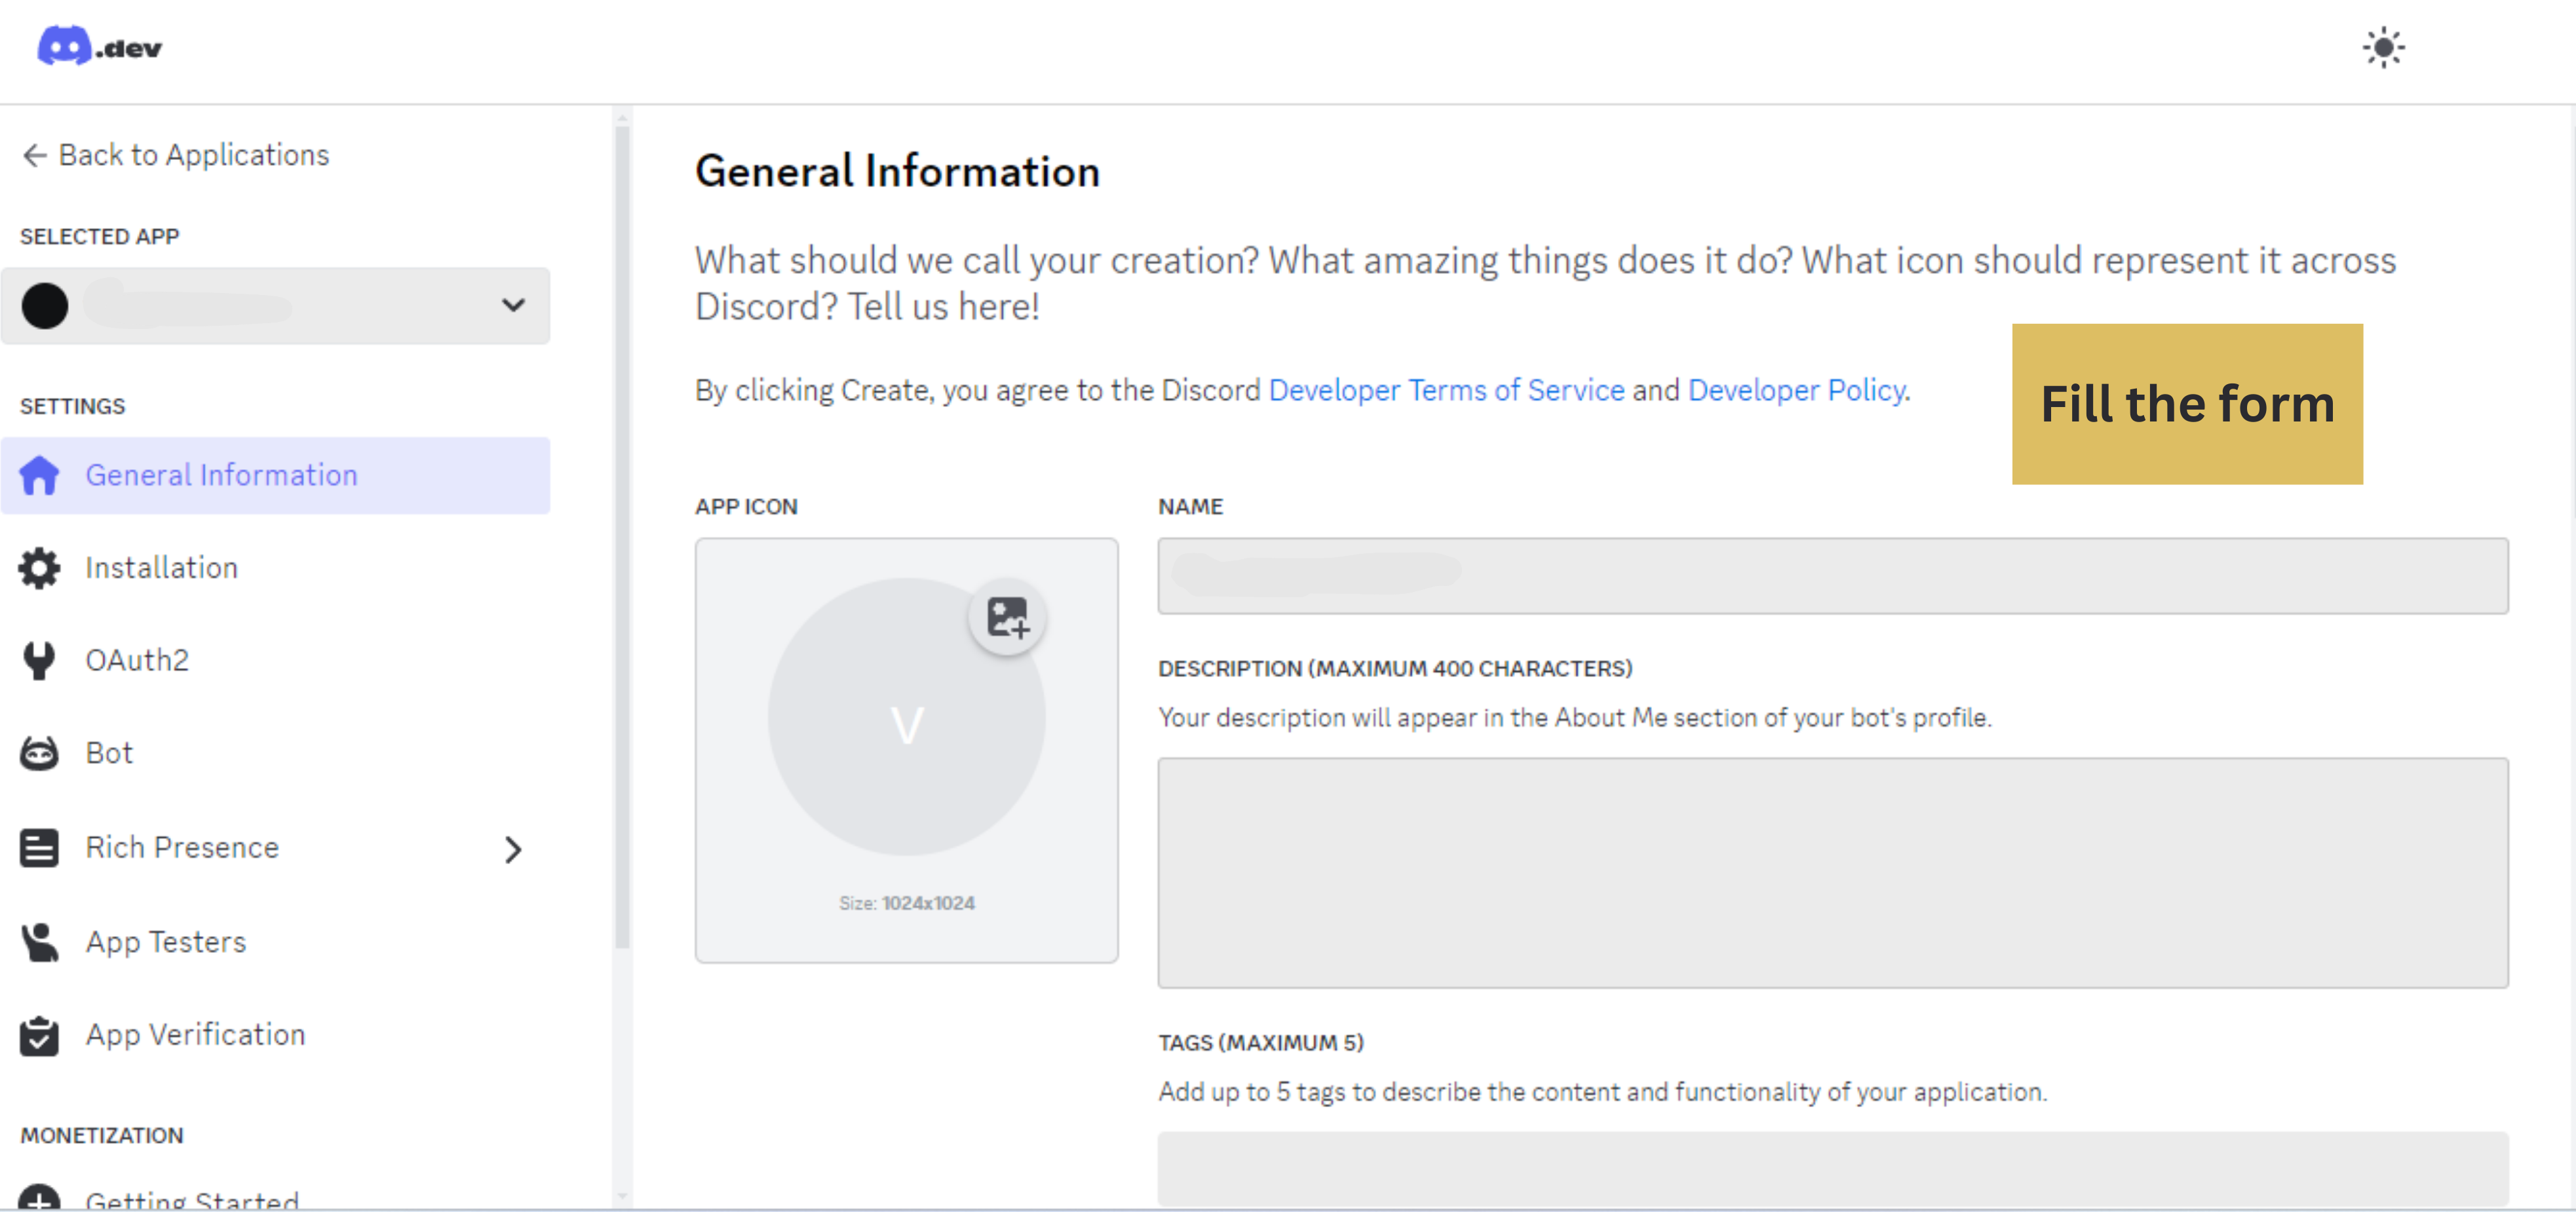This screenshot has width=2576, height=1212.
Task: Open the OAuth2 settings page
Action: [x=275, y=660]
